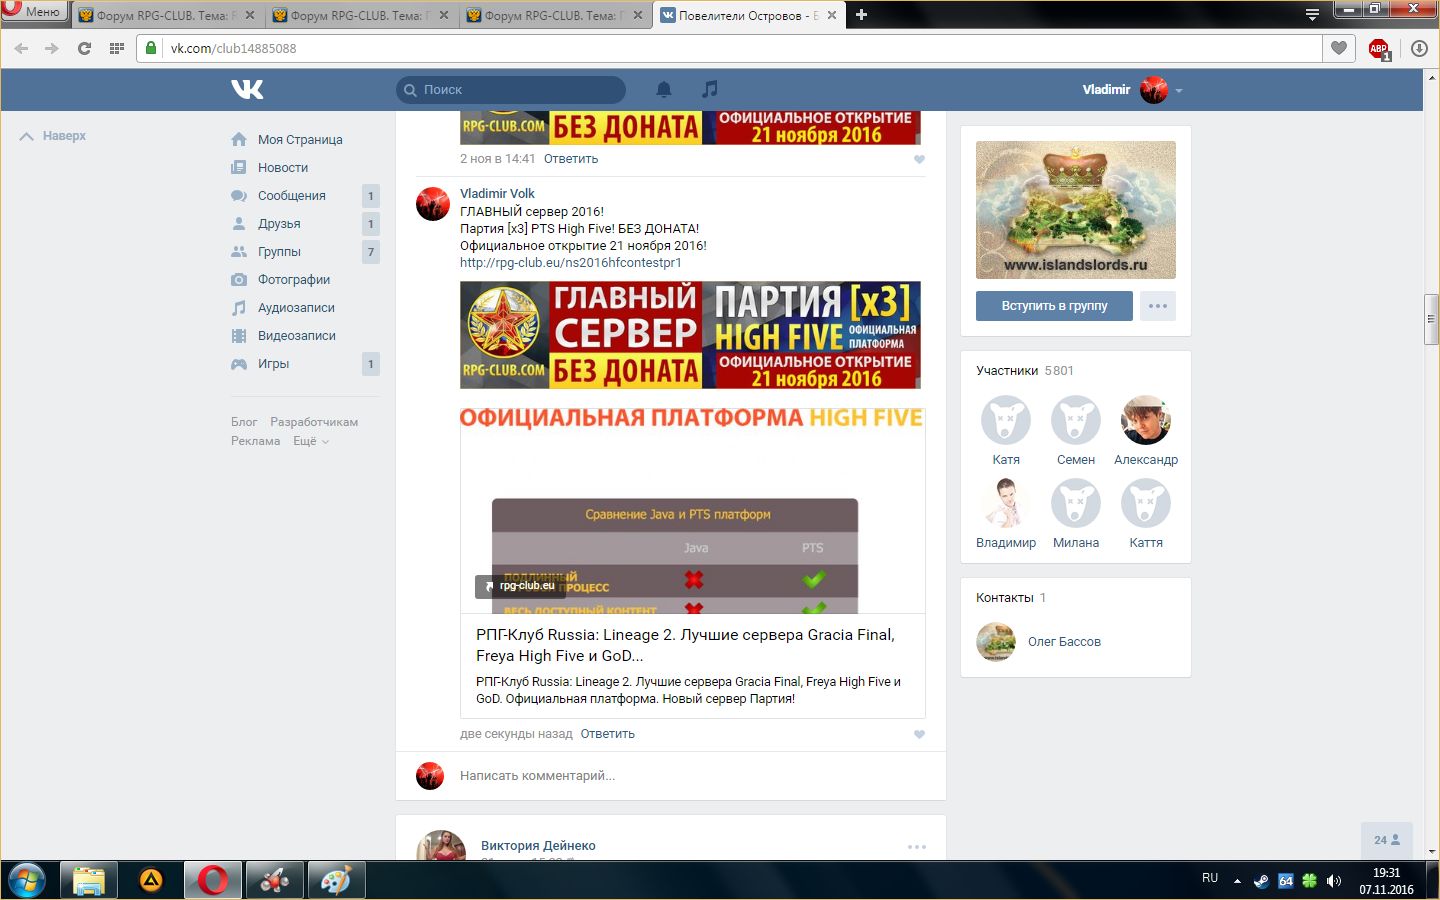Click the Группы people icon
Screen dimensions: 1440x900
(x=239, y=252)
